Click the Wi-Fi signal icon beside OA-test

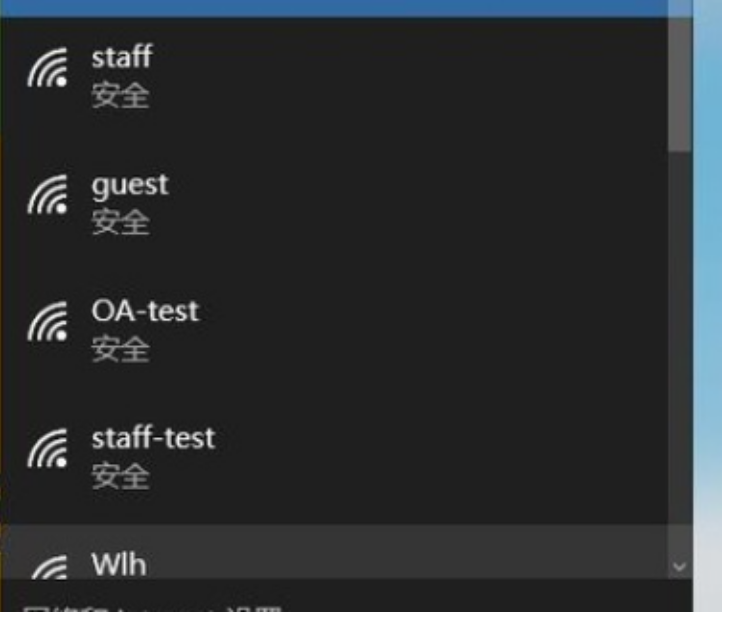tap(49, 324)
